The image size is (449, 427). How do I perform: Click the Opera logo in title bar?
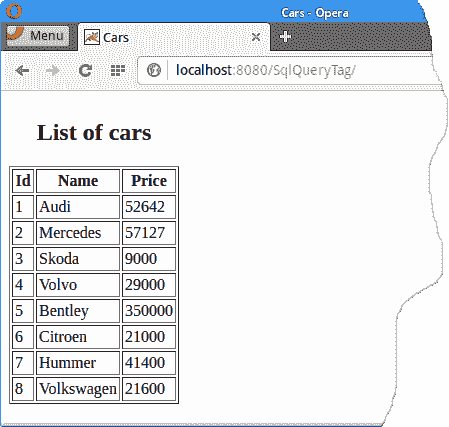(x=14, y=11)
